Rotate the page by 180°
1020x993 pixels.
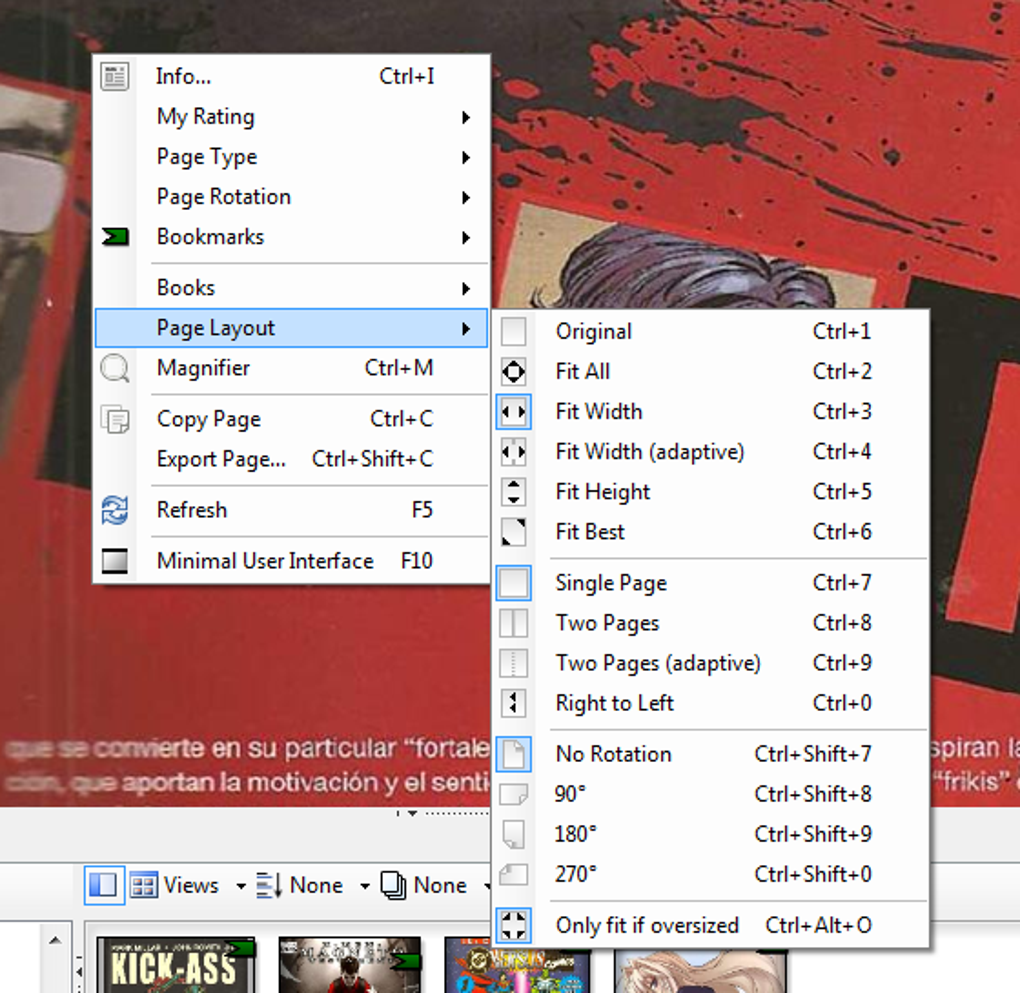point(711,834)
